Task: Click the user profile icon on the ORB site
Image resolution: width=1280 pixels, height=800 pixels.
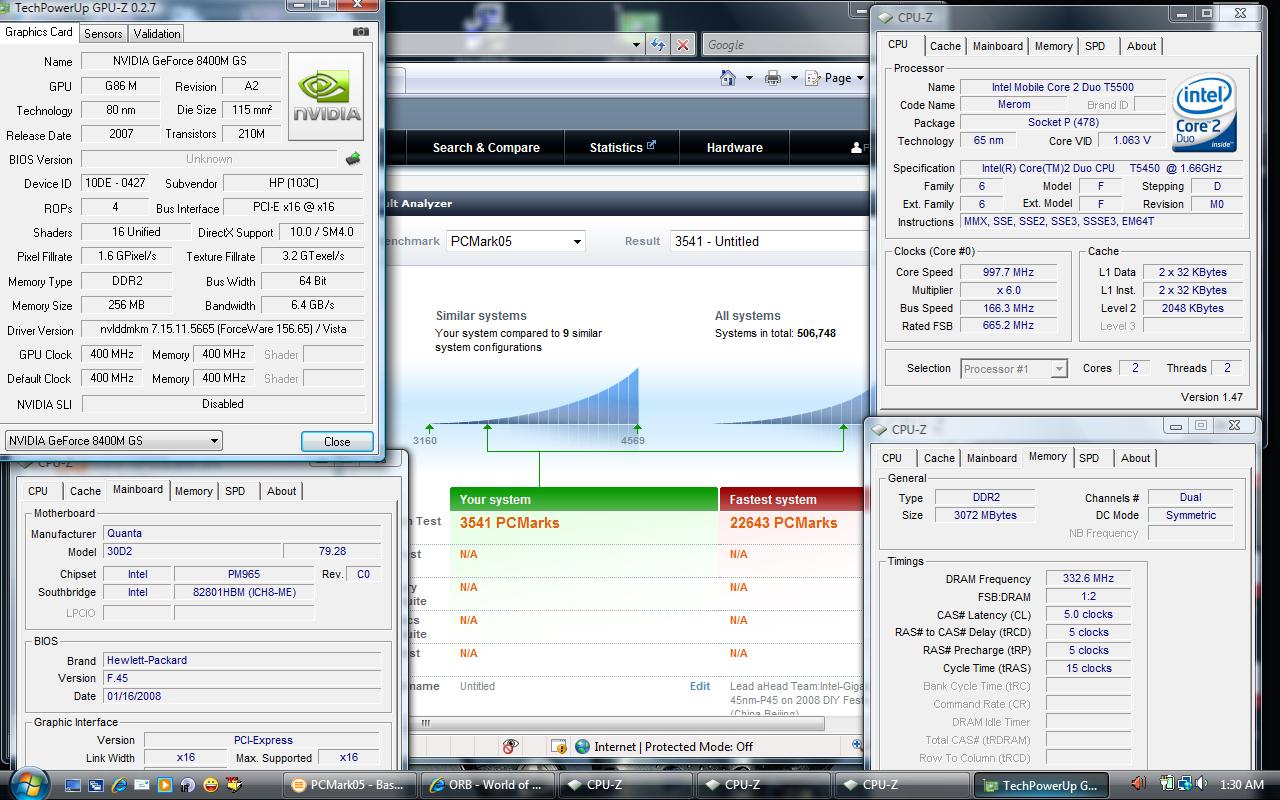Action: pos(856,147)
